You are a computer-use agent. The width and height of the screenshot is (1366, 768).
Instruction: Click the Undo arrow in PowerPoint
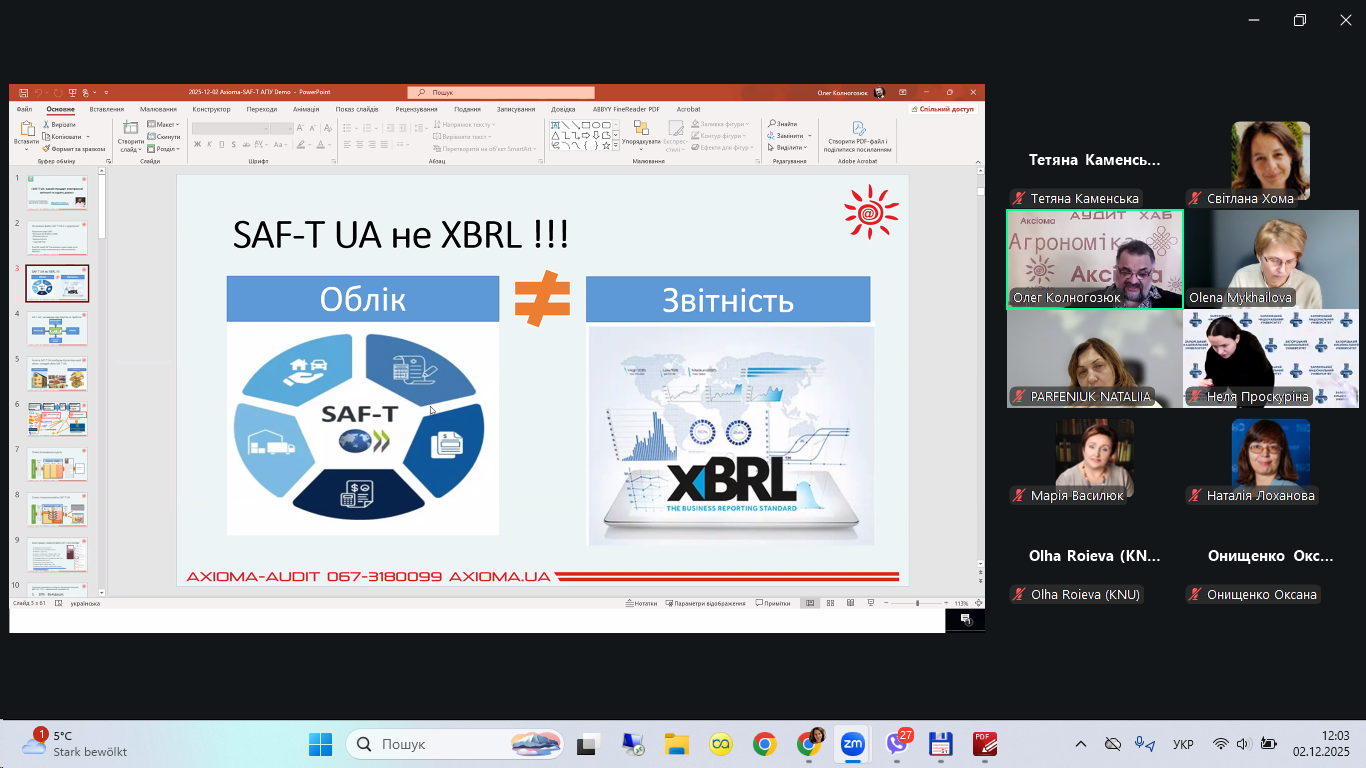[40, 93]
